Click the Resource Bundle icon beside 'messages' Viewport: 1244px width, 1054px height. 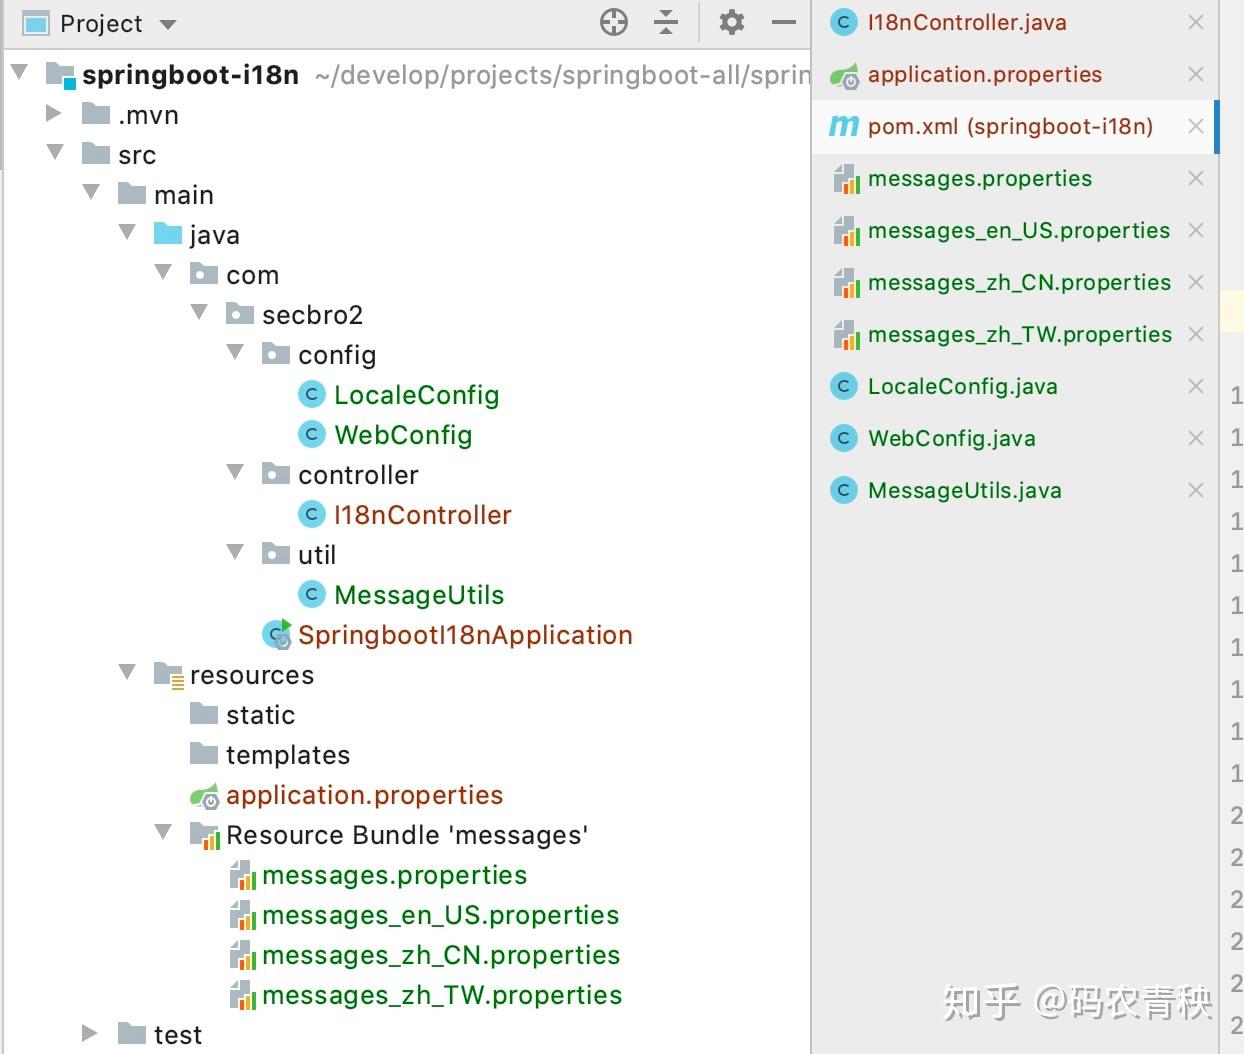click(x=205, y=834)
